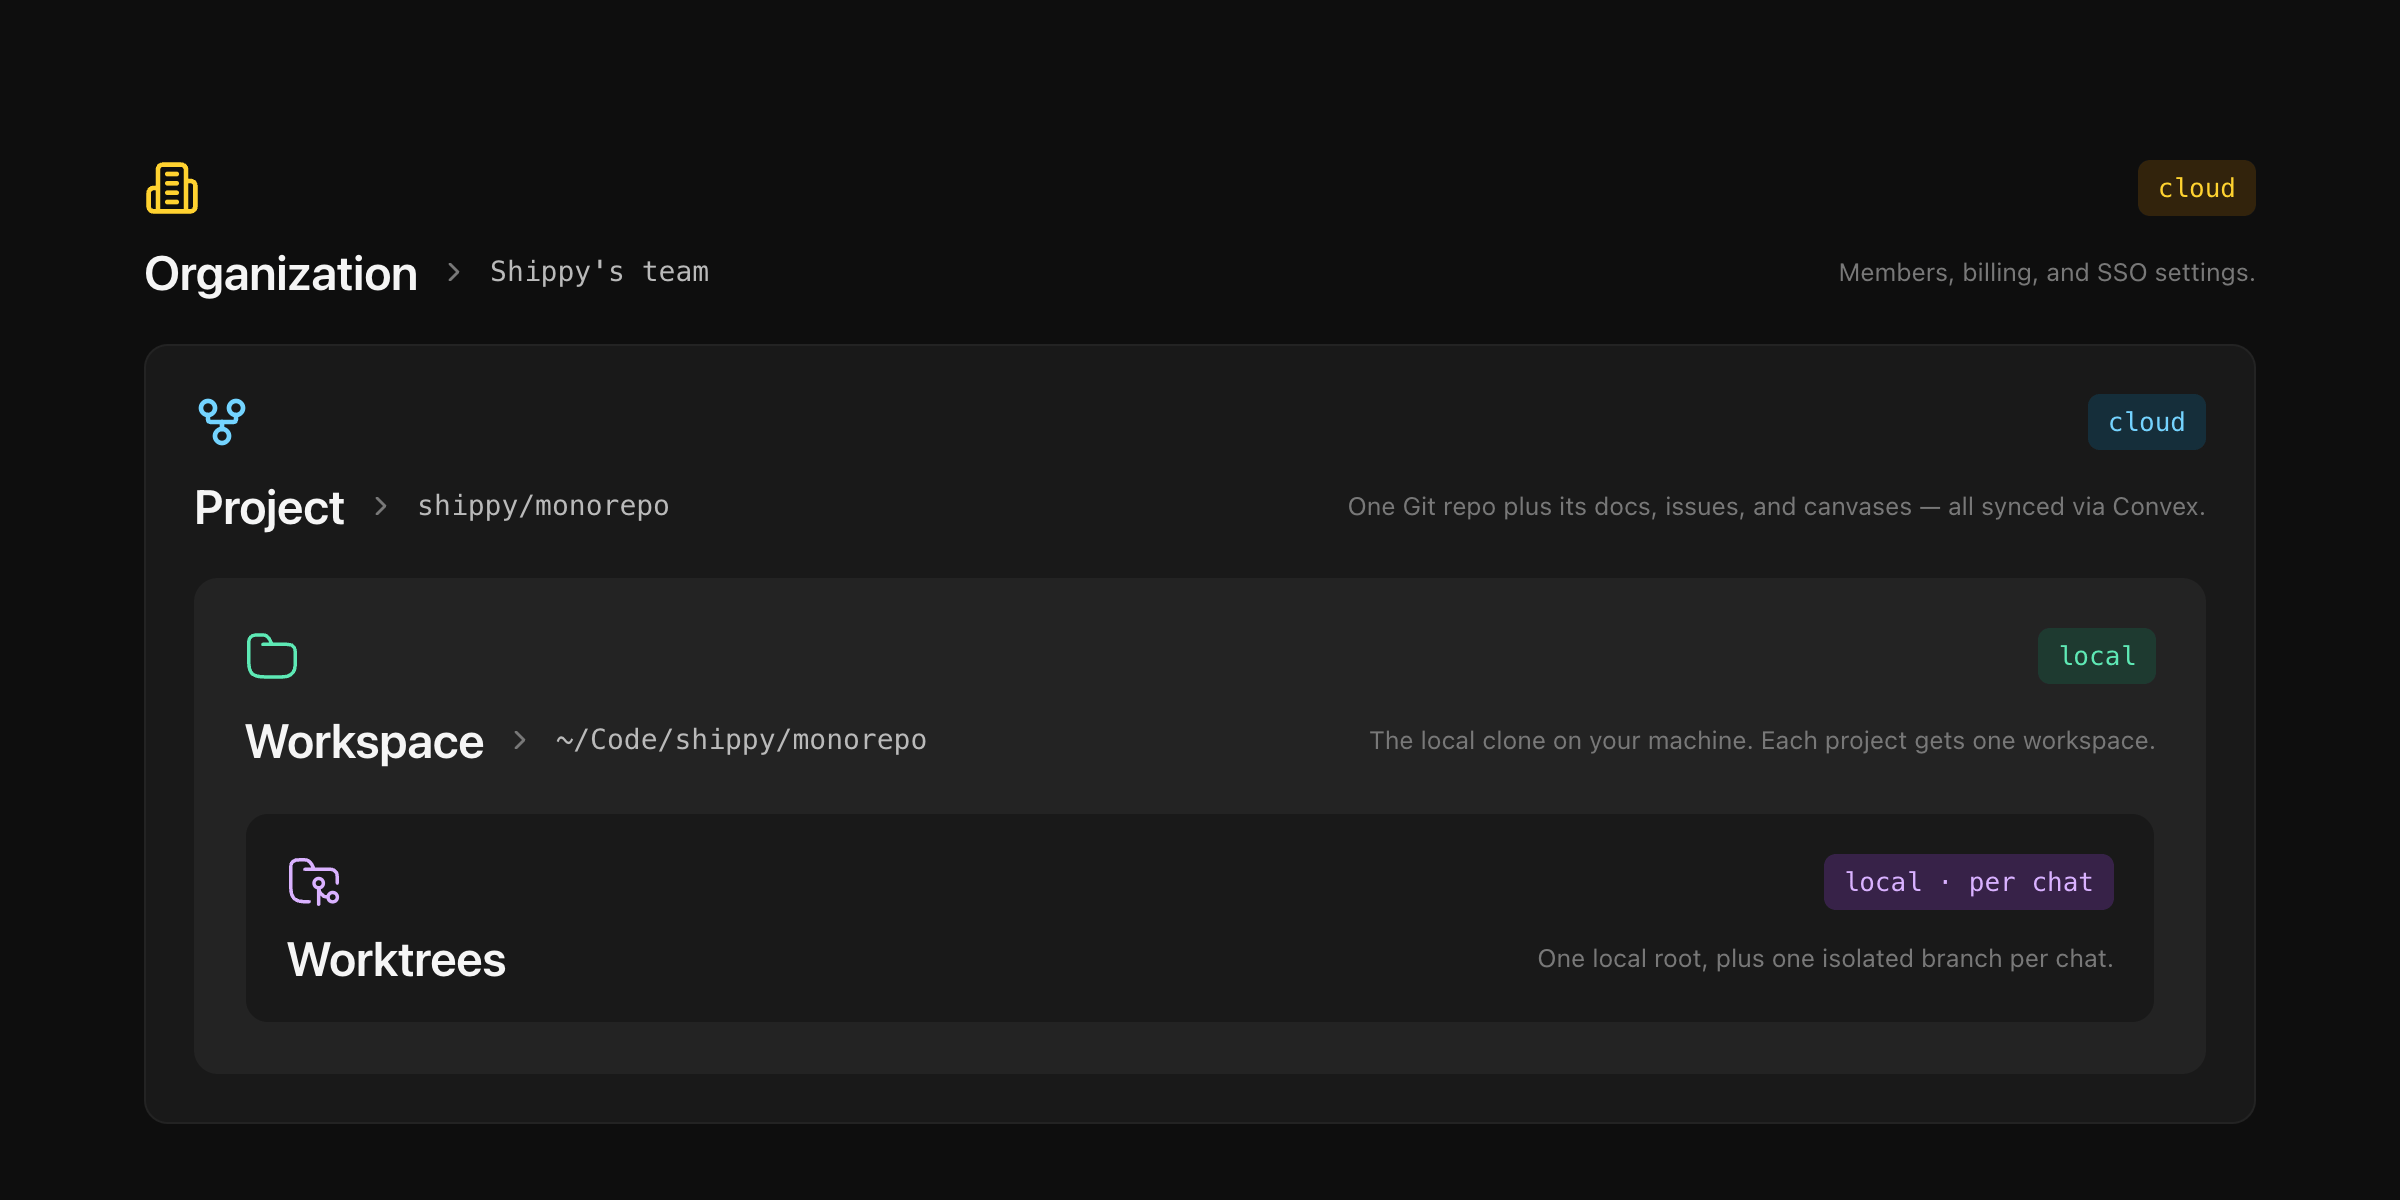The width and height of the screenshot is (2400, 1200).
Task: Click the Project heading
Action: pyautogui.click(x=269, y=508)
